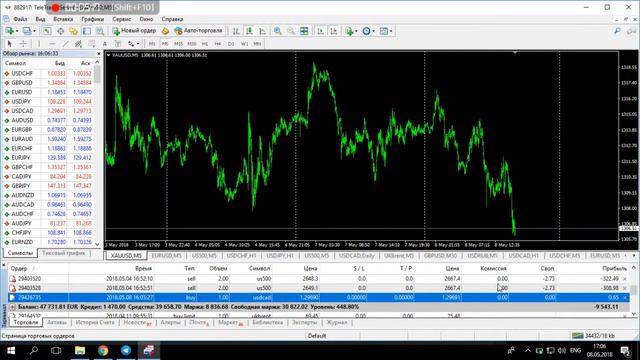
Task: Open Telegram from the Windows taskbar
Action: point(126,350)
